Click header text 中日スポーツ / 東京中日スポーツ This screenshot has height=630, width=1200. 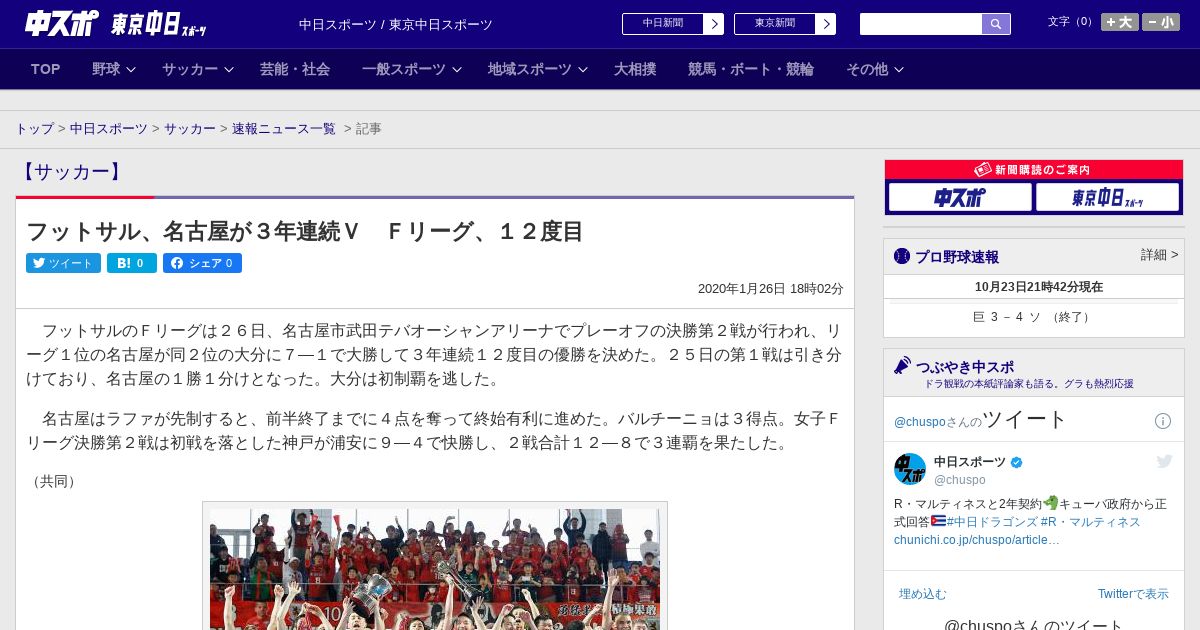coord(396,24)
